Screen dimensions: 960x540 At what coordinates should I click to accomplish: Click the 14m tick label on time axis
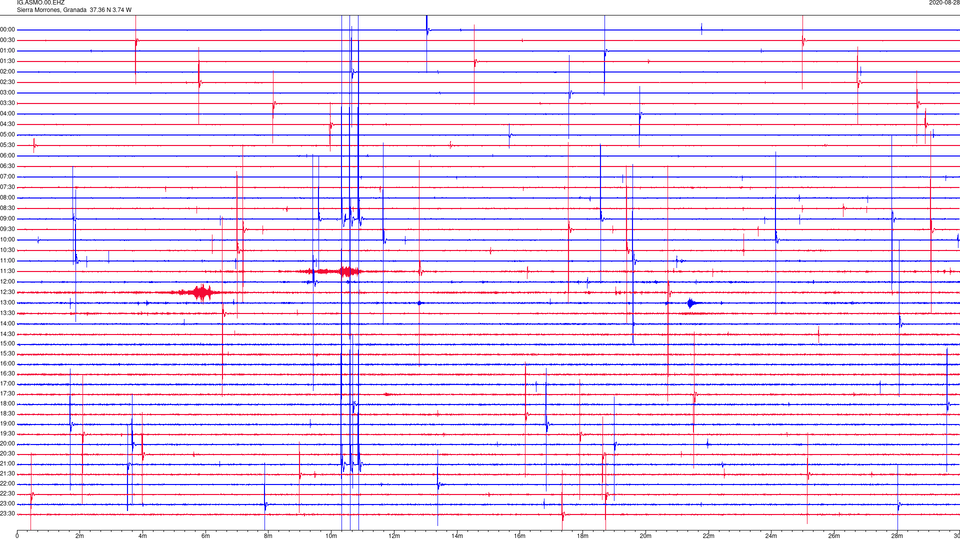[x=457, y=536]
